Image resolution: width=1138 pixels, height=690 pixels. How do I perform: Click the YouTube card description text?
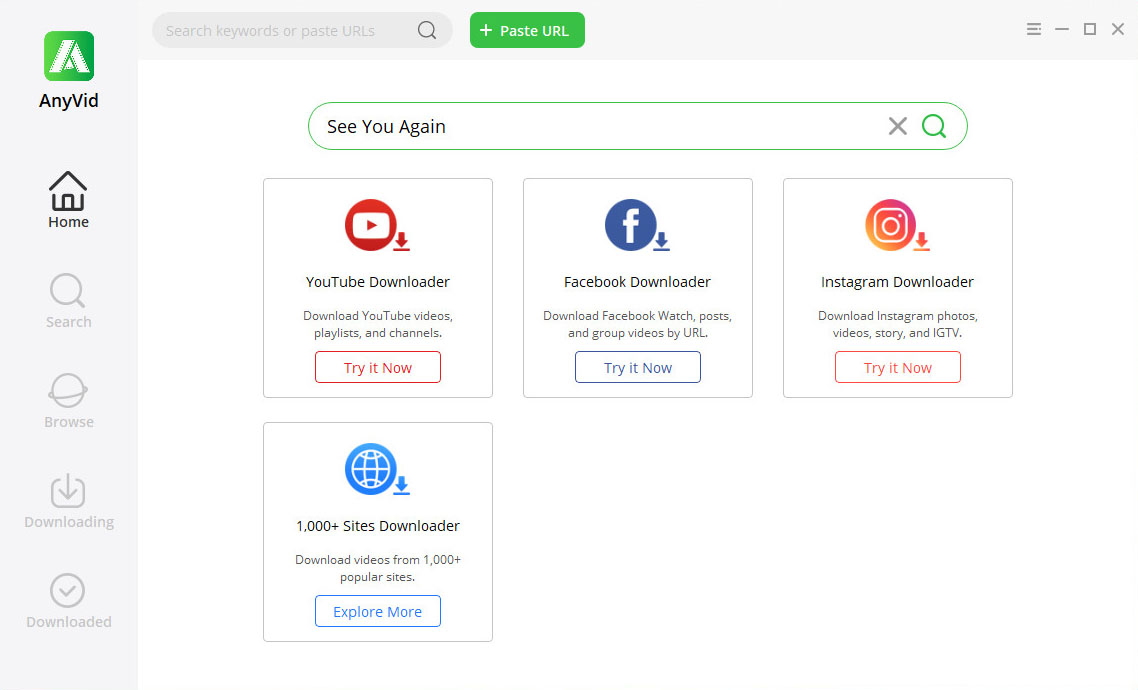[377, 324]
